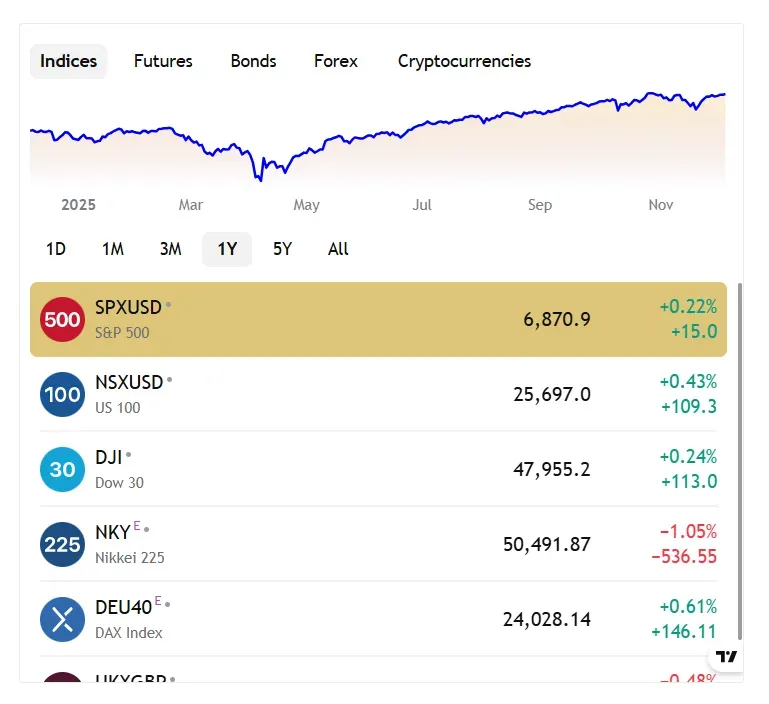Show the All time range
The image size is (769, 704).
[x=338, y=249]
